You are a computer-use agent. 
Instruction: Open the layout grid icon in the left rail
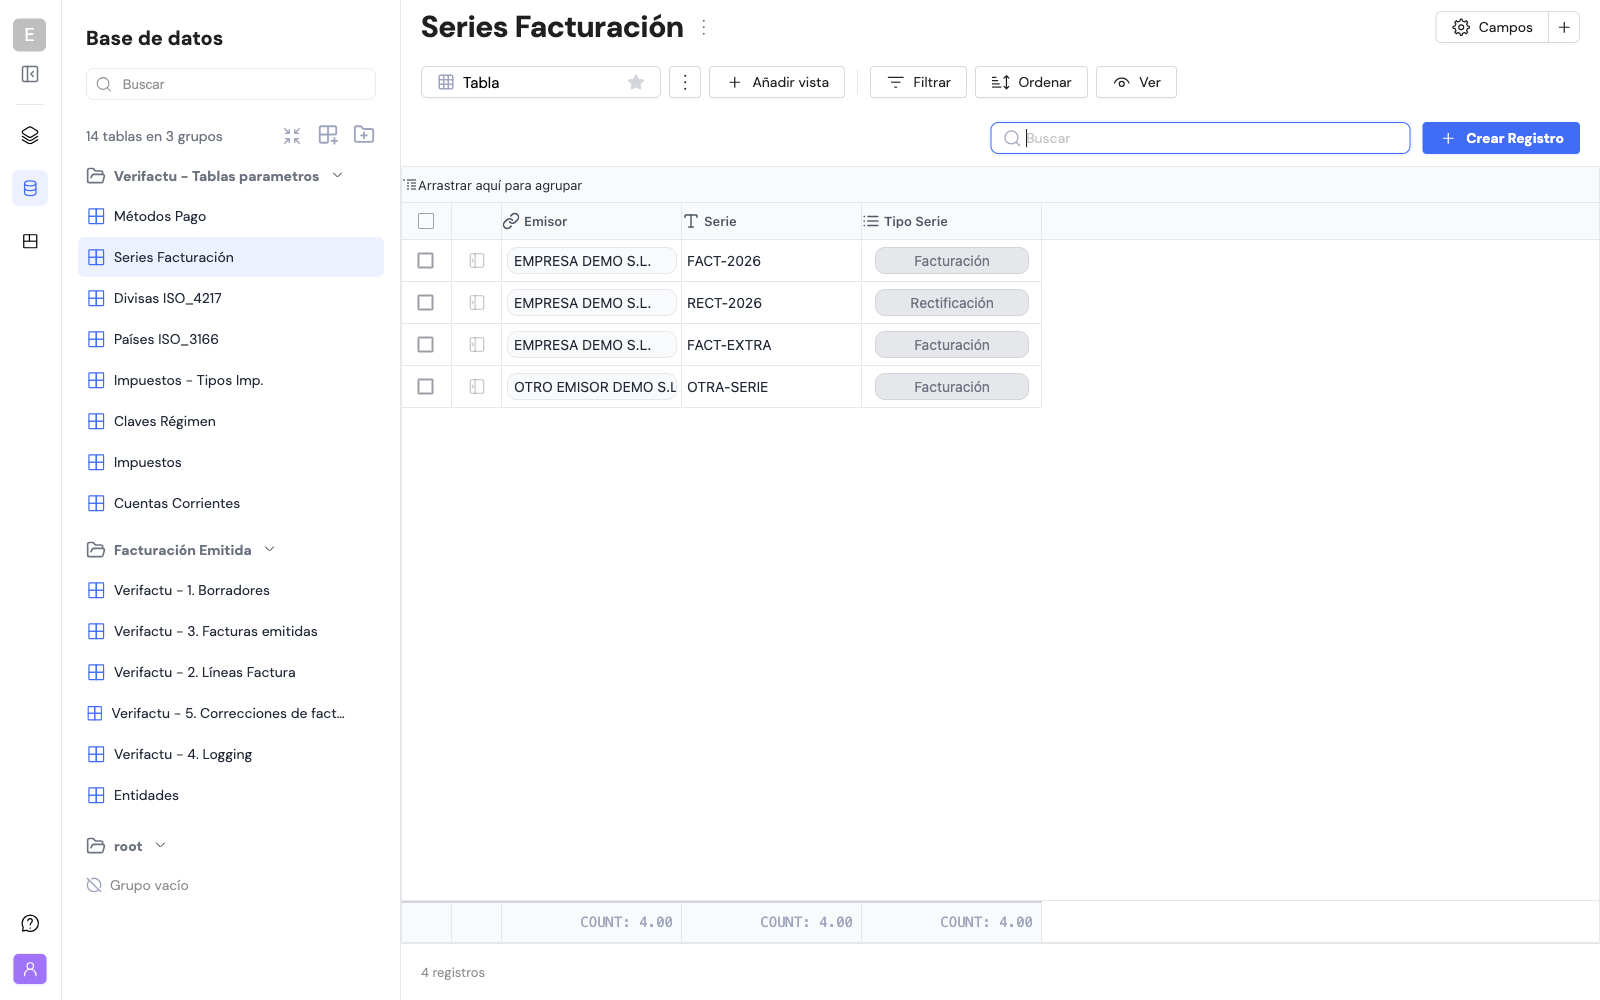pos(30,241)
